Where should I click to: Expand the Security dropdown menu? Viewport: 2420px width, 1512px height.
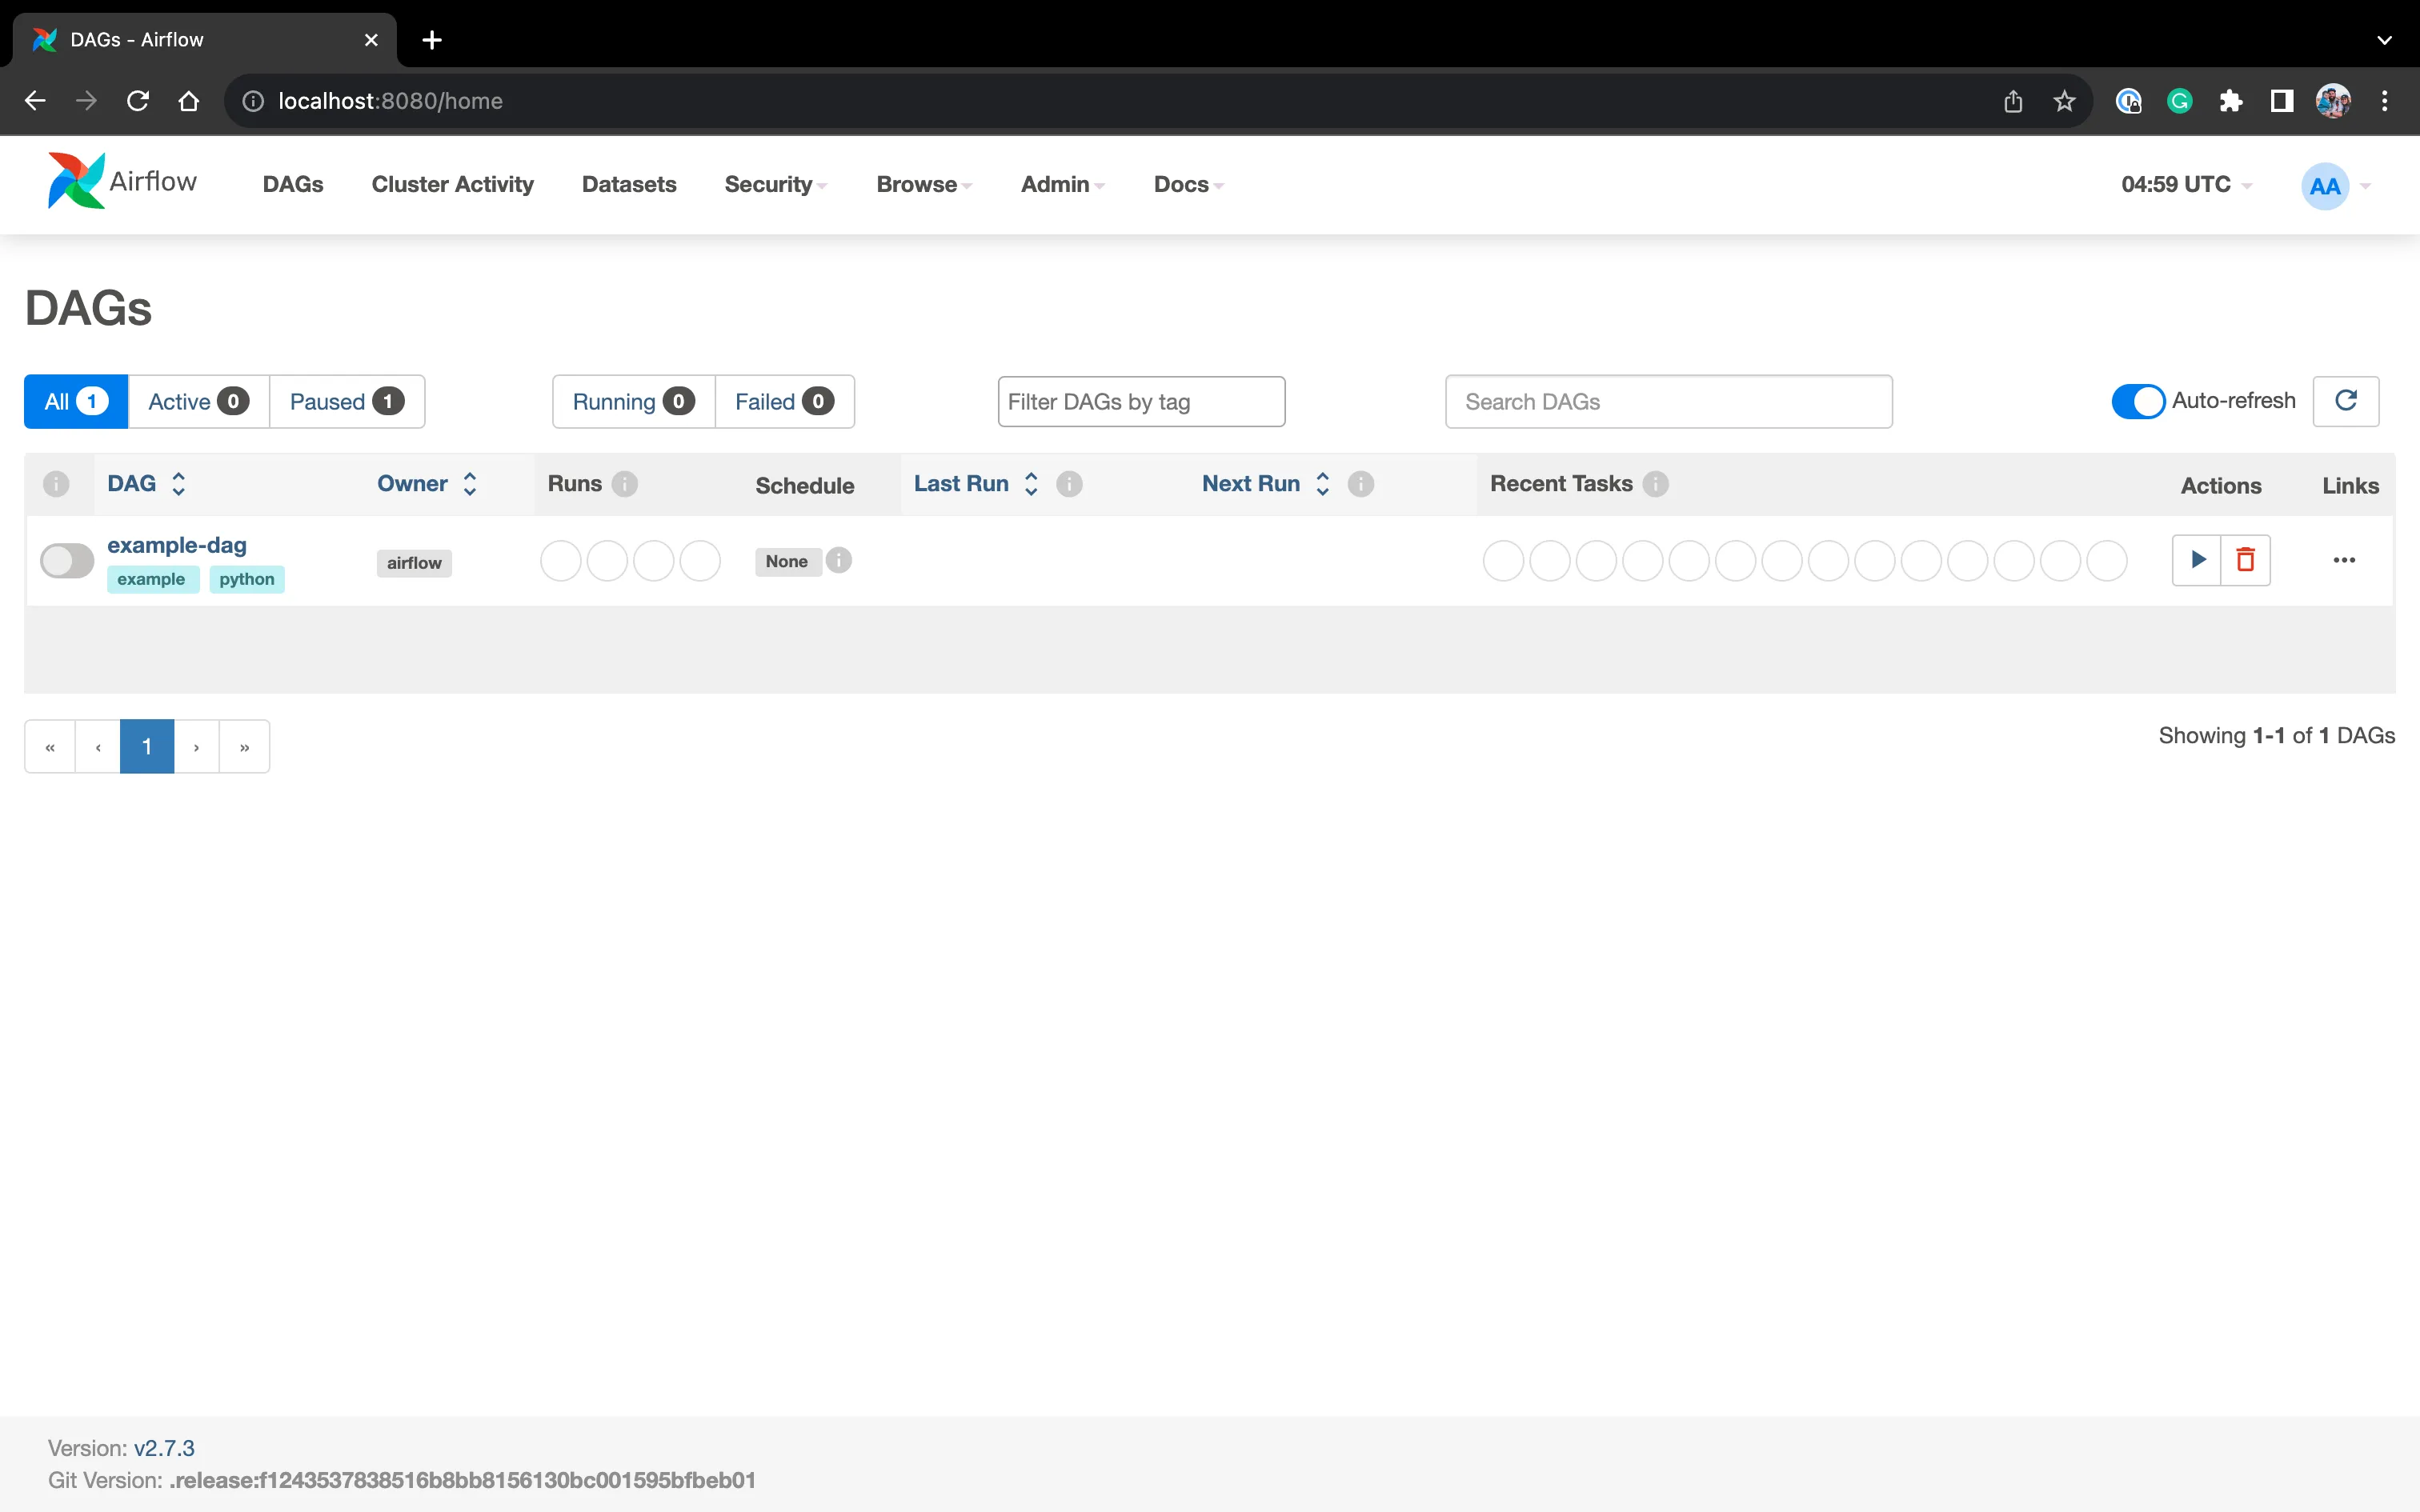(775, 183)
